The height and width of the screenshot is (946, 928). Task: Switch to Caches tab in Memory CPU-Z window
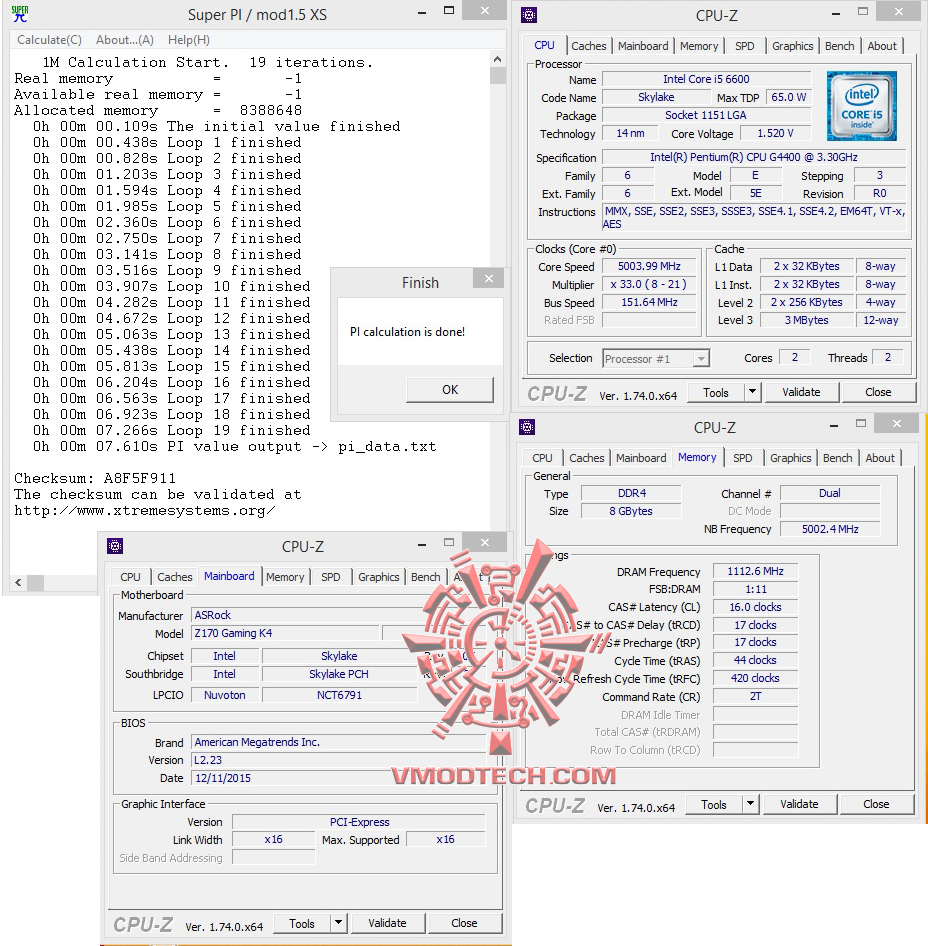586,458
